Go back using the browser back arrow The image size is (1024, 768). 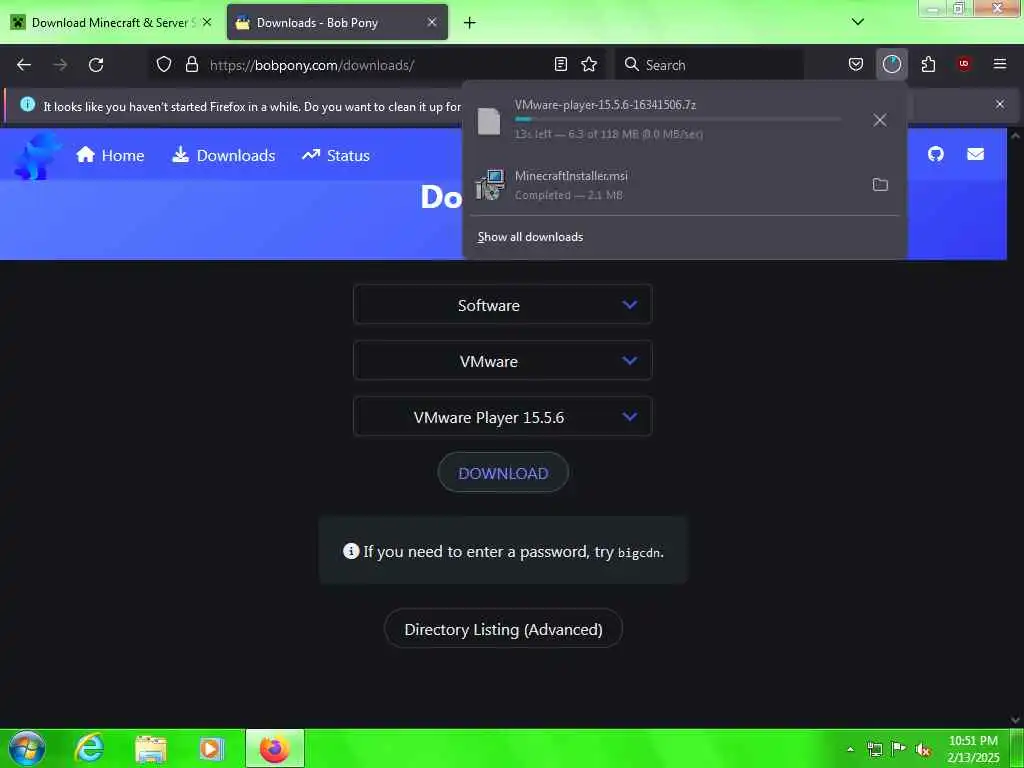point(24,65)
